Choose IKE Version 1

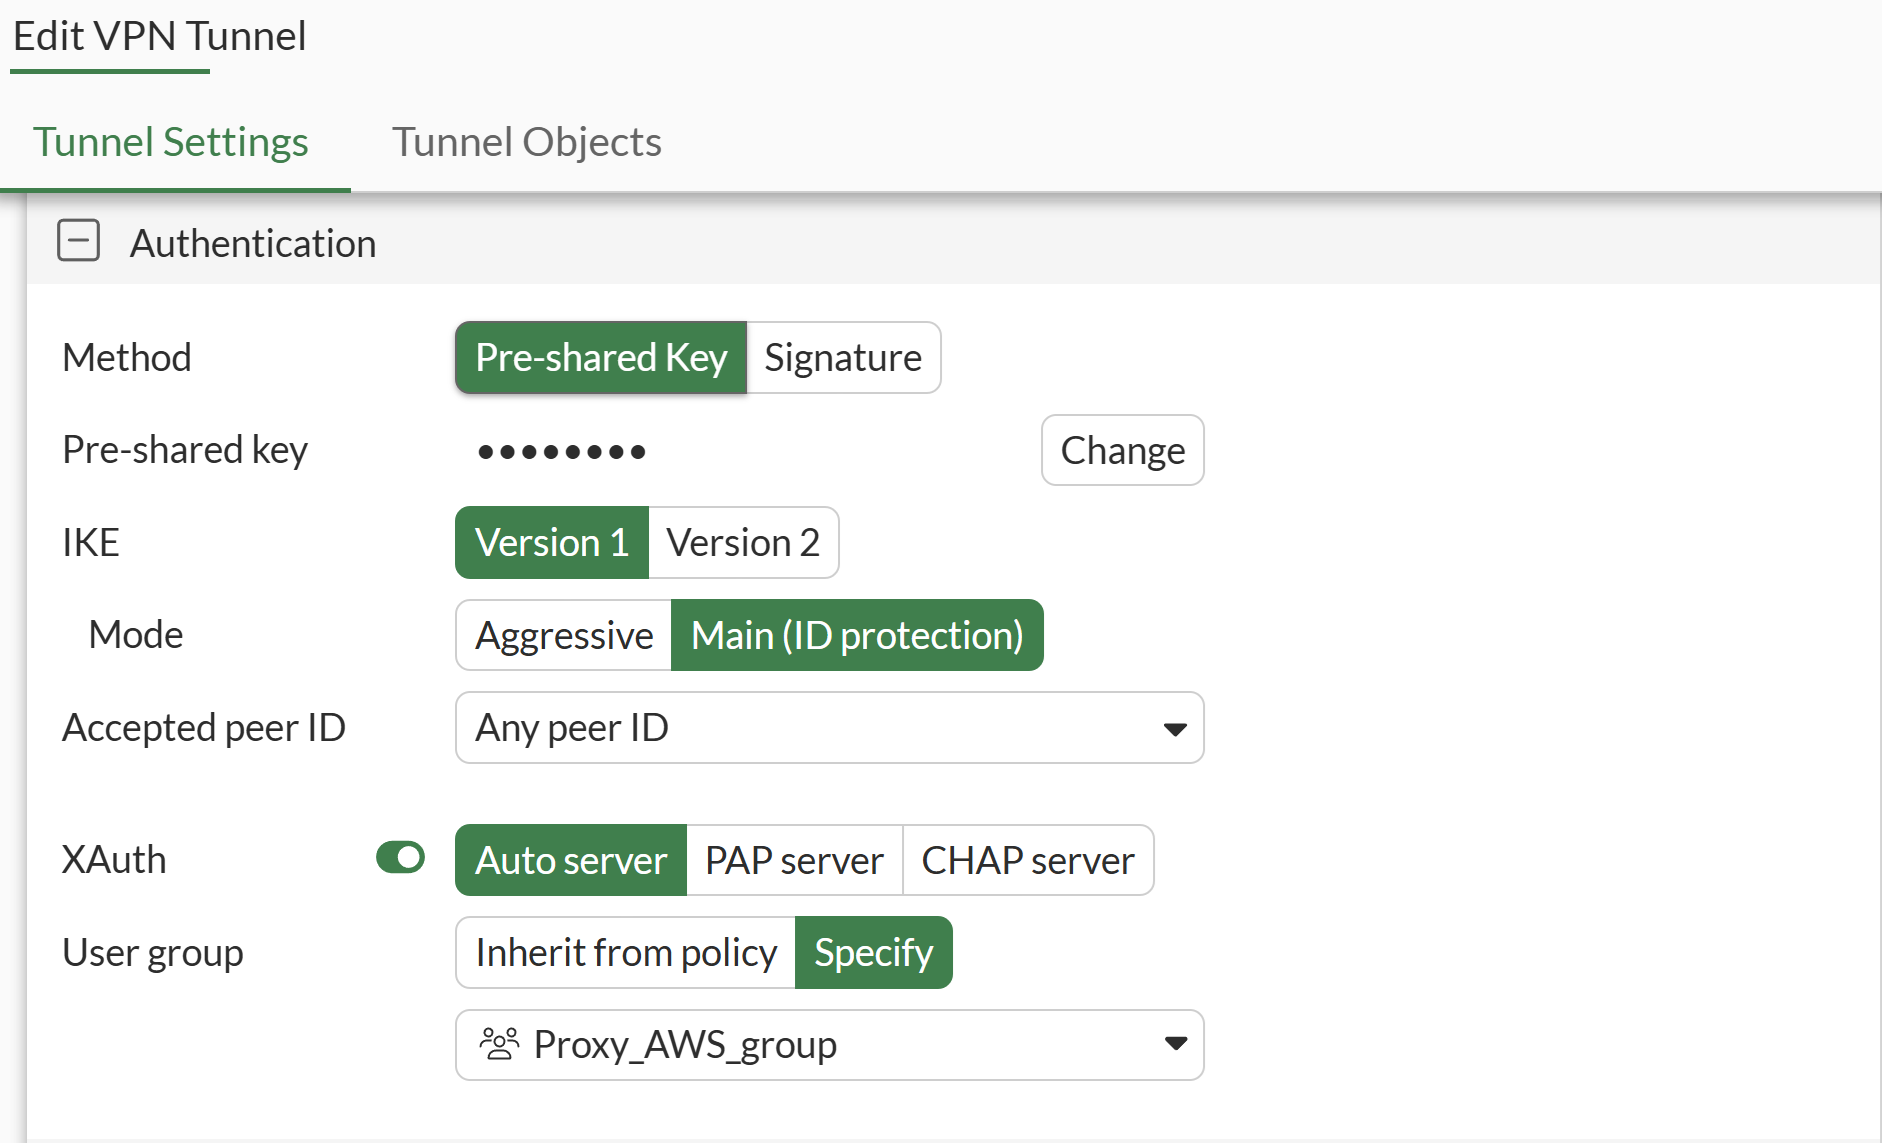click(551, 543)
